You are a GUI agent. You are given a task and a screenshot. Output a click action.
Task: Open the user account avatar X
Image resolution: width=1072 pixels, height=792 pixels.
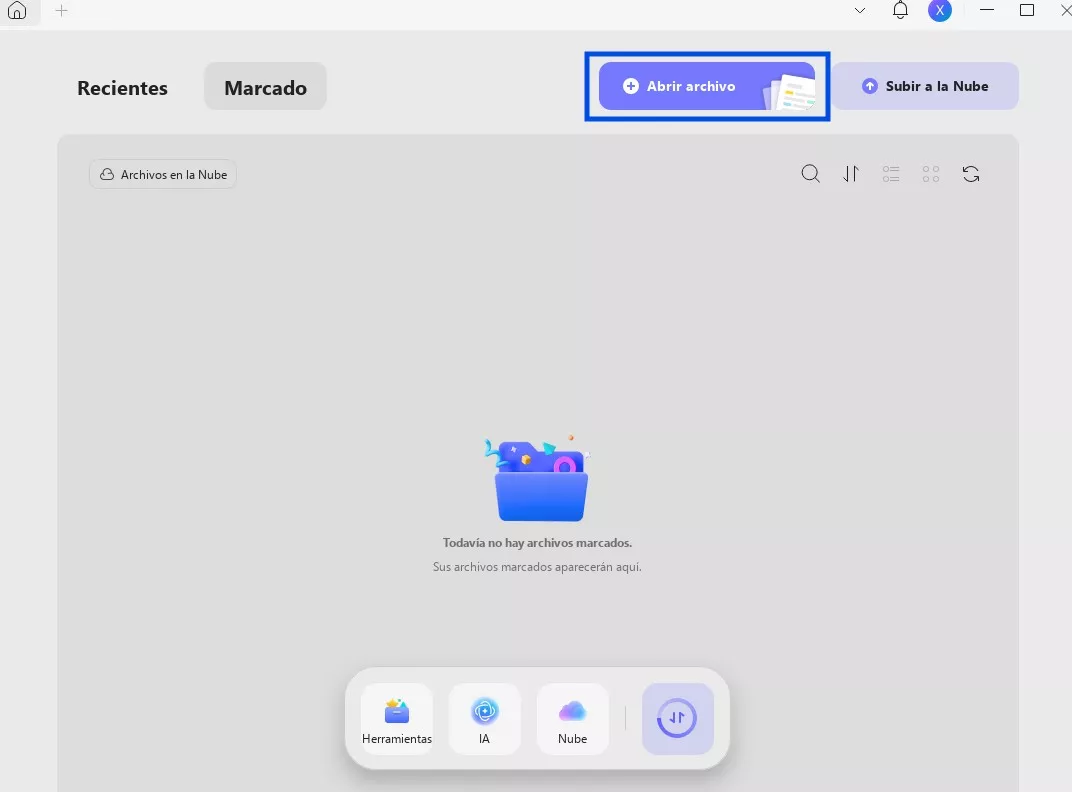tap(940, 10)
